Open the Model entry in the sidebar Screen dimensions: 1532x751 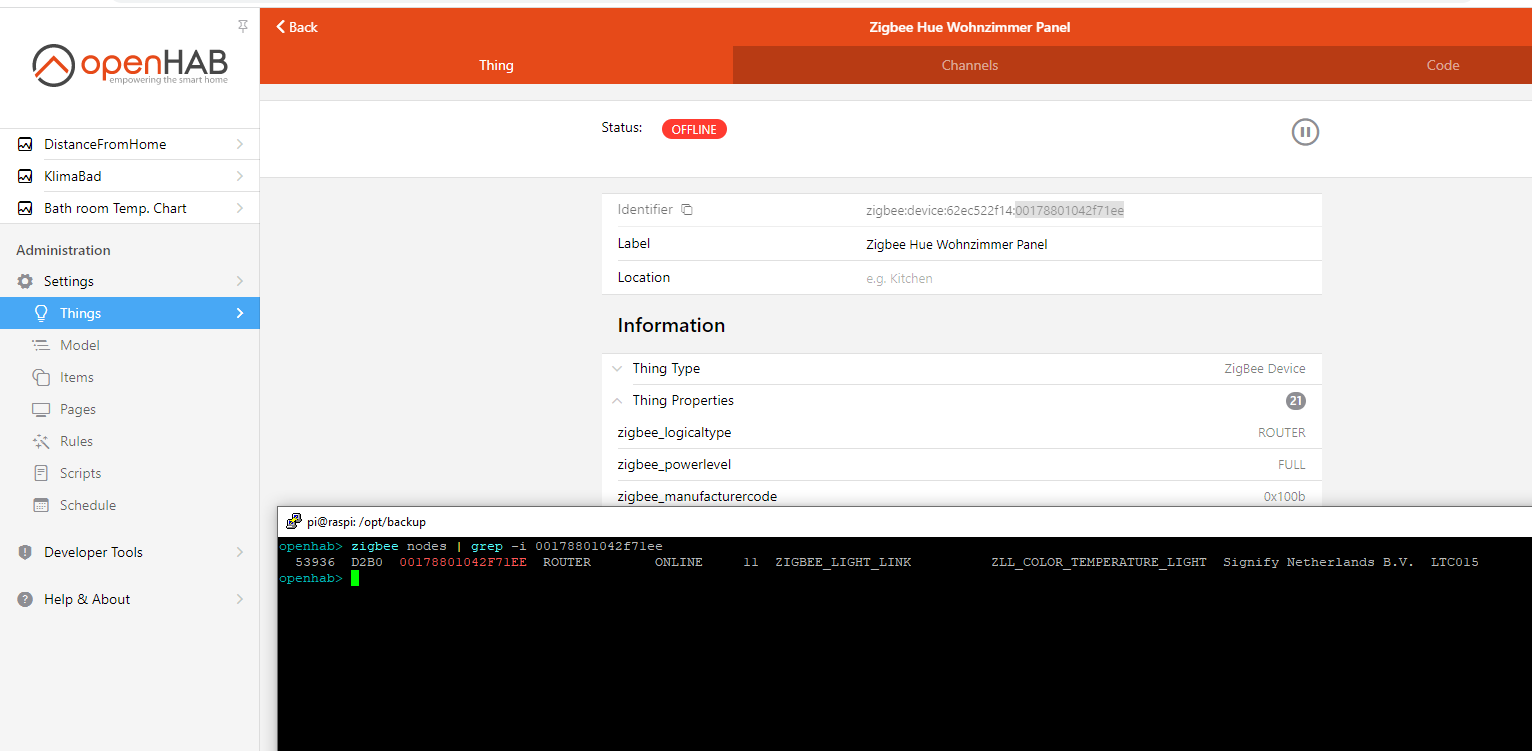tap(80, 345)
